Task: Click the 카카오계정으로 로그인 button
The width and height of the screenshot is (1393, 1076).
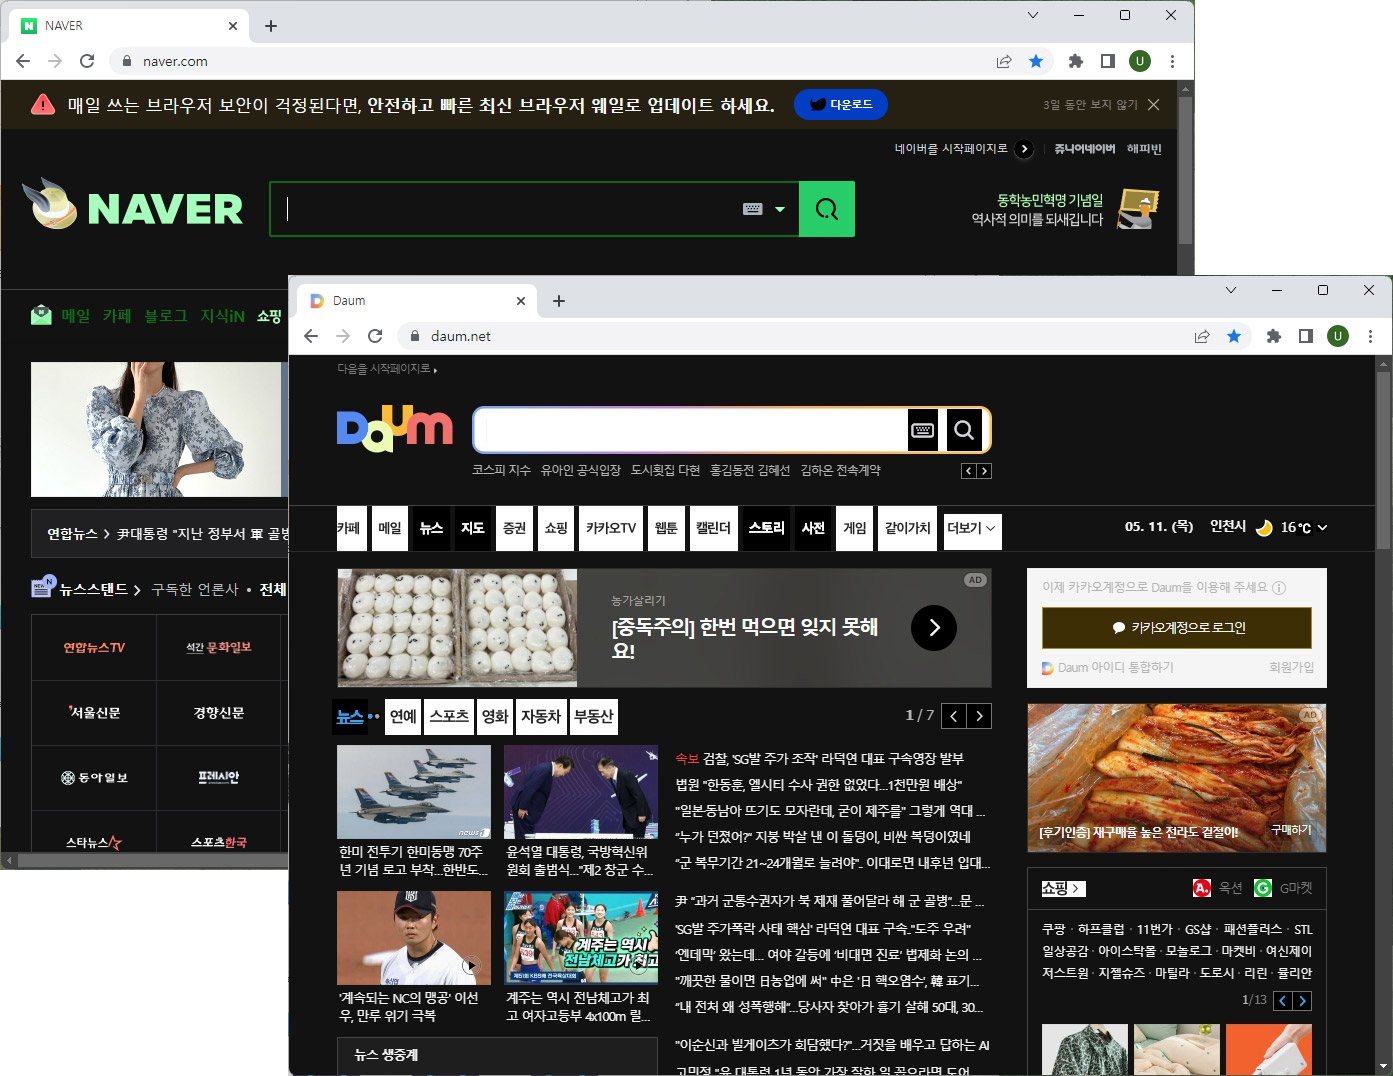Action: (x=1176, y=628)
